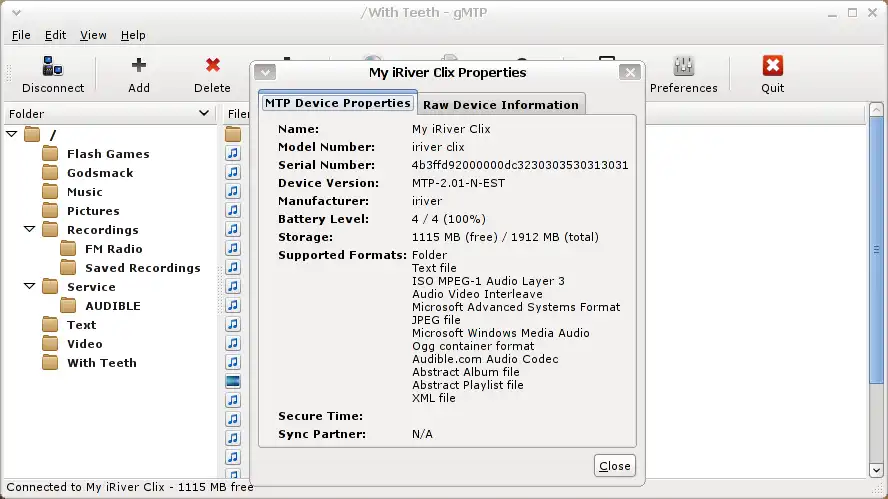Close the iRiver Clix Properties dialog with X

pos(630,72)
